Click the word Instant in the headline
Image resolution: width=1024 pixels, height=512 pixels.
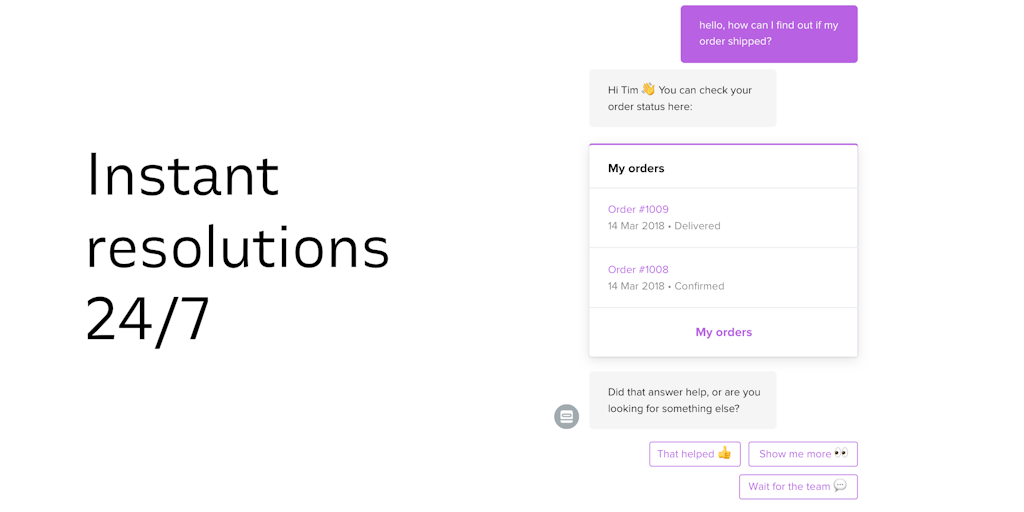(x=183, y=175)
